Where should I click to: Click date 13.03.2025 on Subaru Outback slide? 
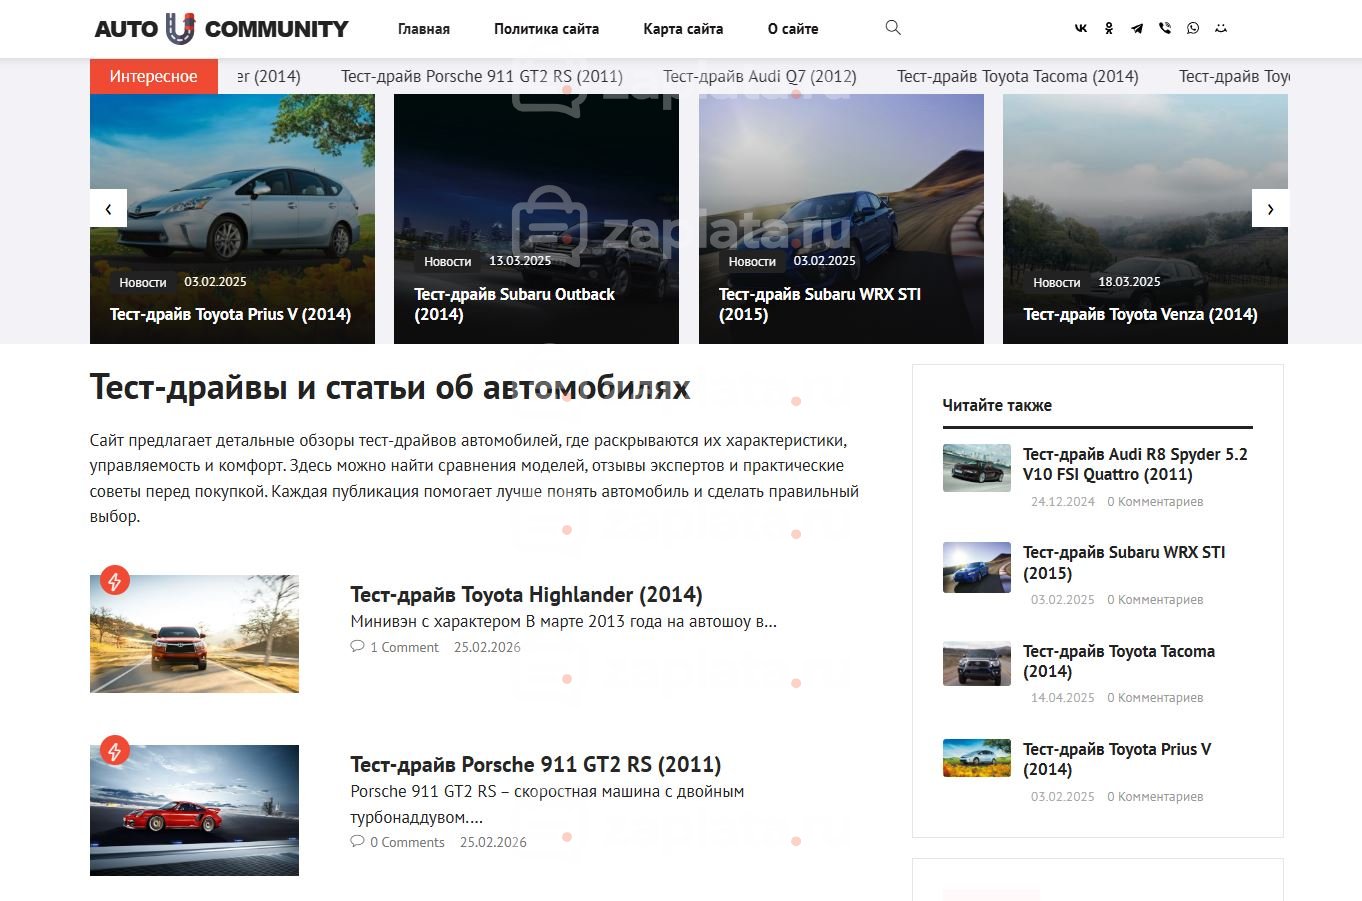click(x=520, y=261)
